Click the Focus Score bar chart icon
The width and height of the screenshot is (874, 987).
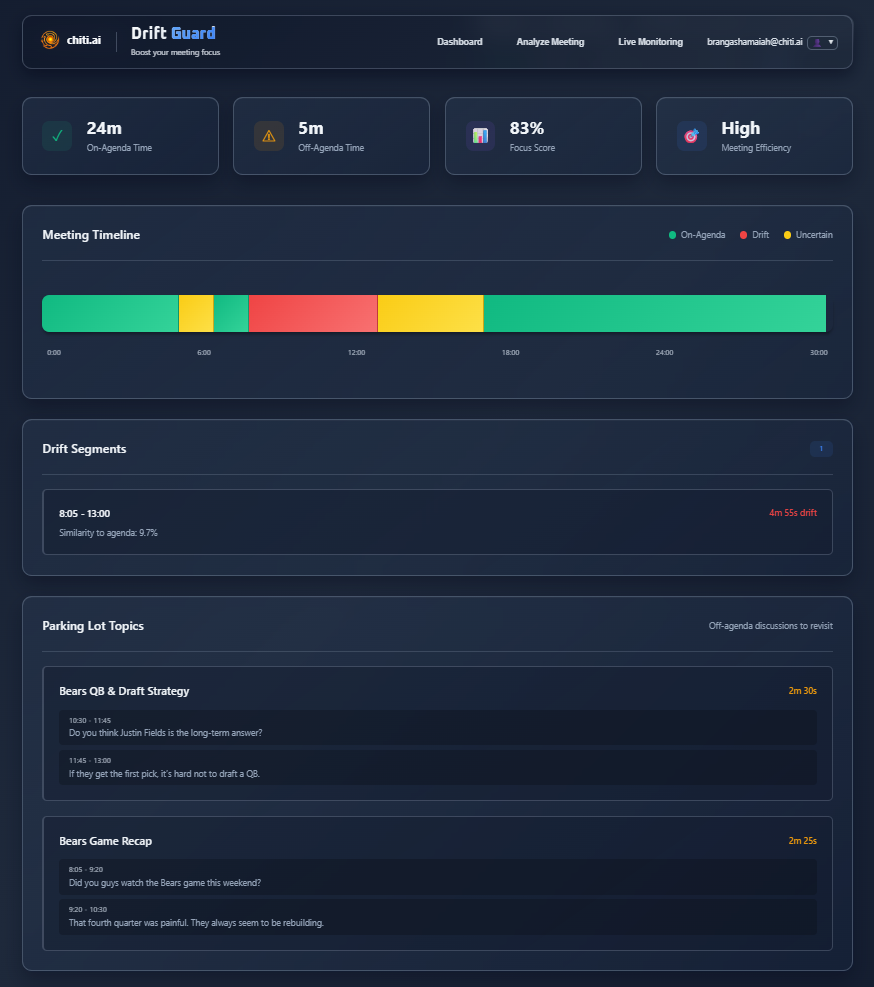tap(480, 135)
